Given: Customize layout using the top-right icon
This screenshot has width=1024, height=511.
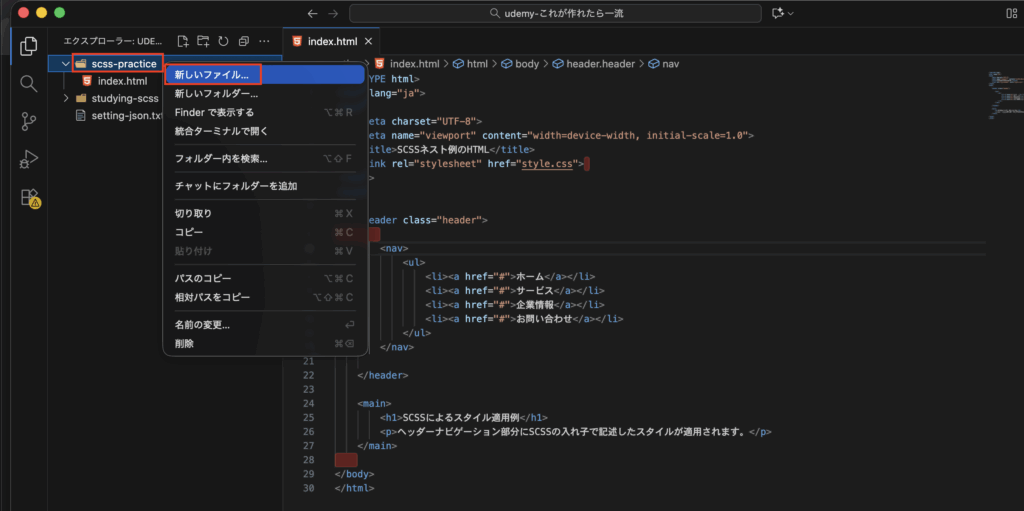Looking at the screenshot, I should [x=1009, y=13].
